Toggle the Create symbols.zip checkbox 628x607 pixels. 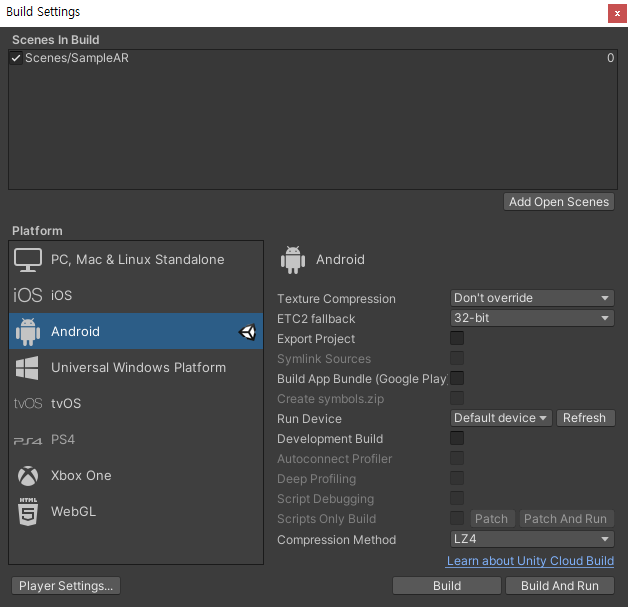(x=457, y=398)
